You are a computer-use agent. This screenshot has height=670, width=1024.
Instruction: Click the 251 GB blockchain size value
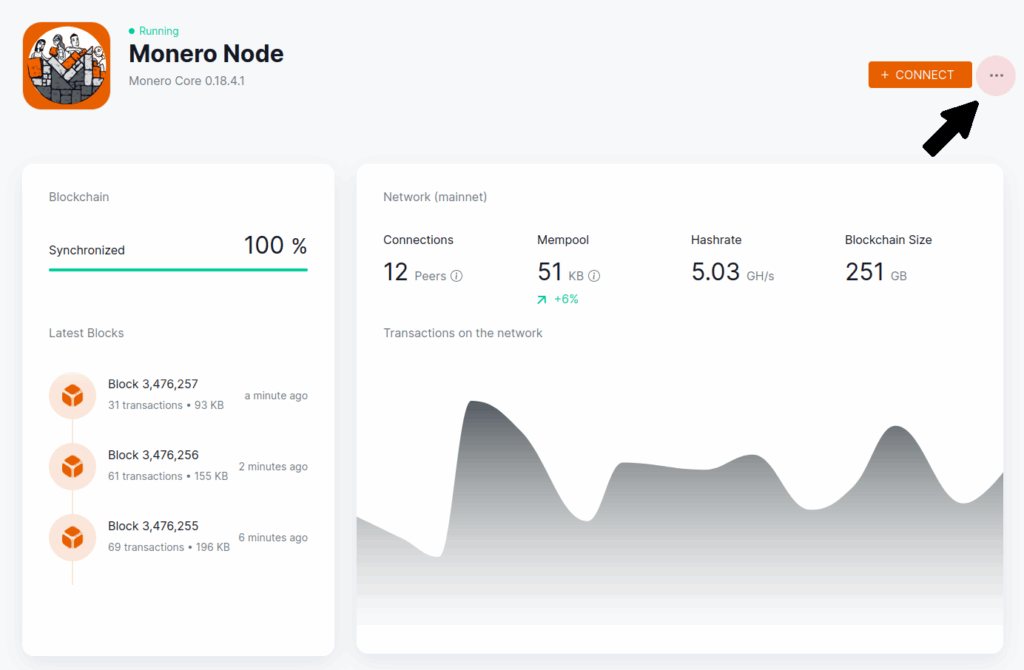876,272
